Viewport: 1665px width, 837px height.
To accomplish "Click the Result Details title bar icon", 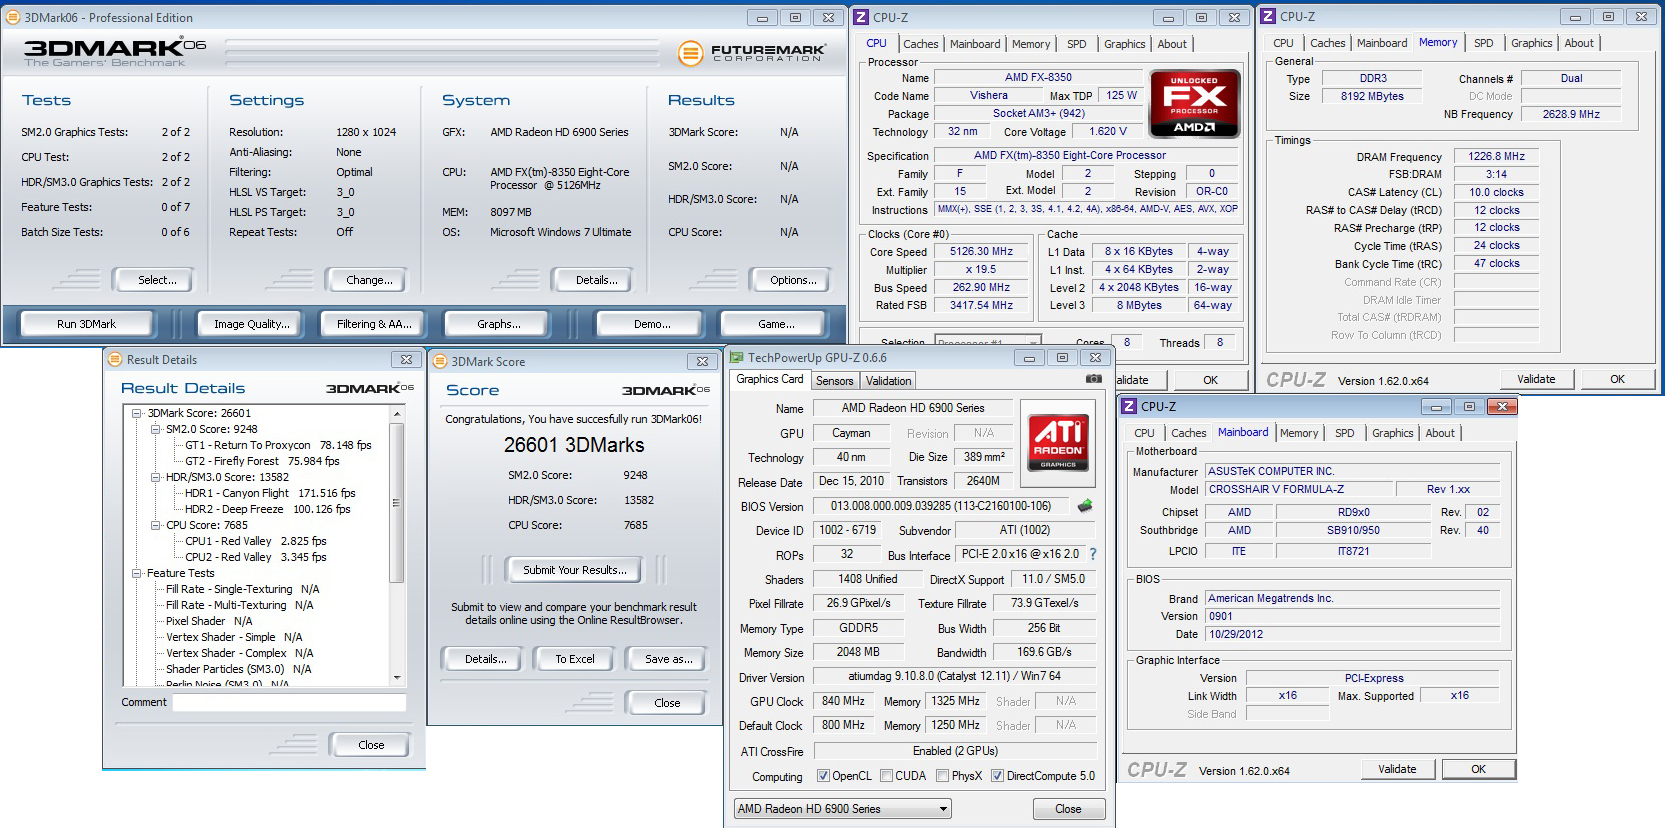I will [114, 360].
